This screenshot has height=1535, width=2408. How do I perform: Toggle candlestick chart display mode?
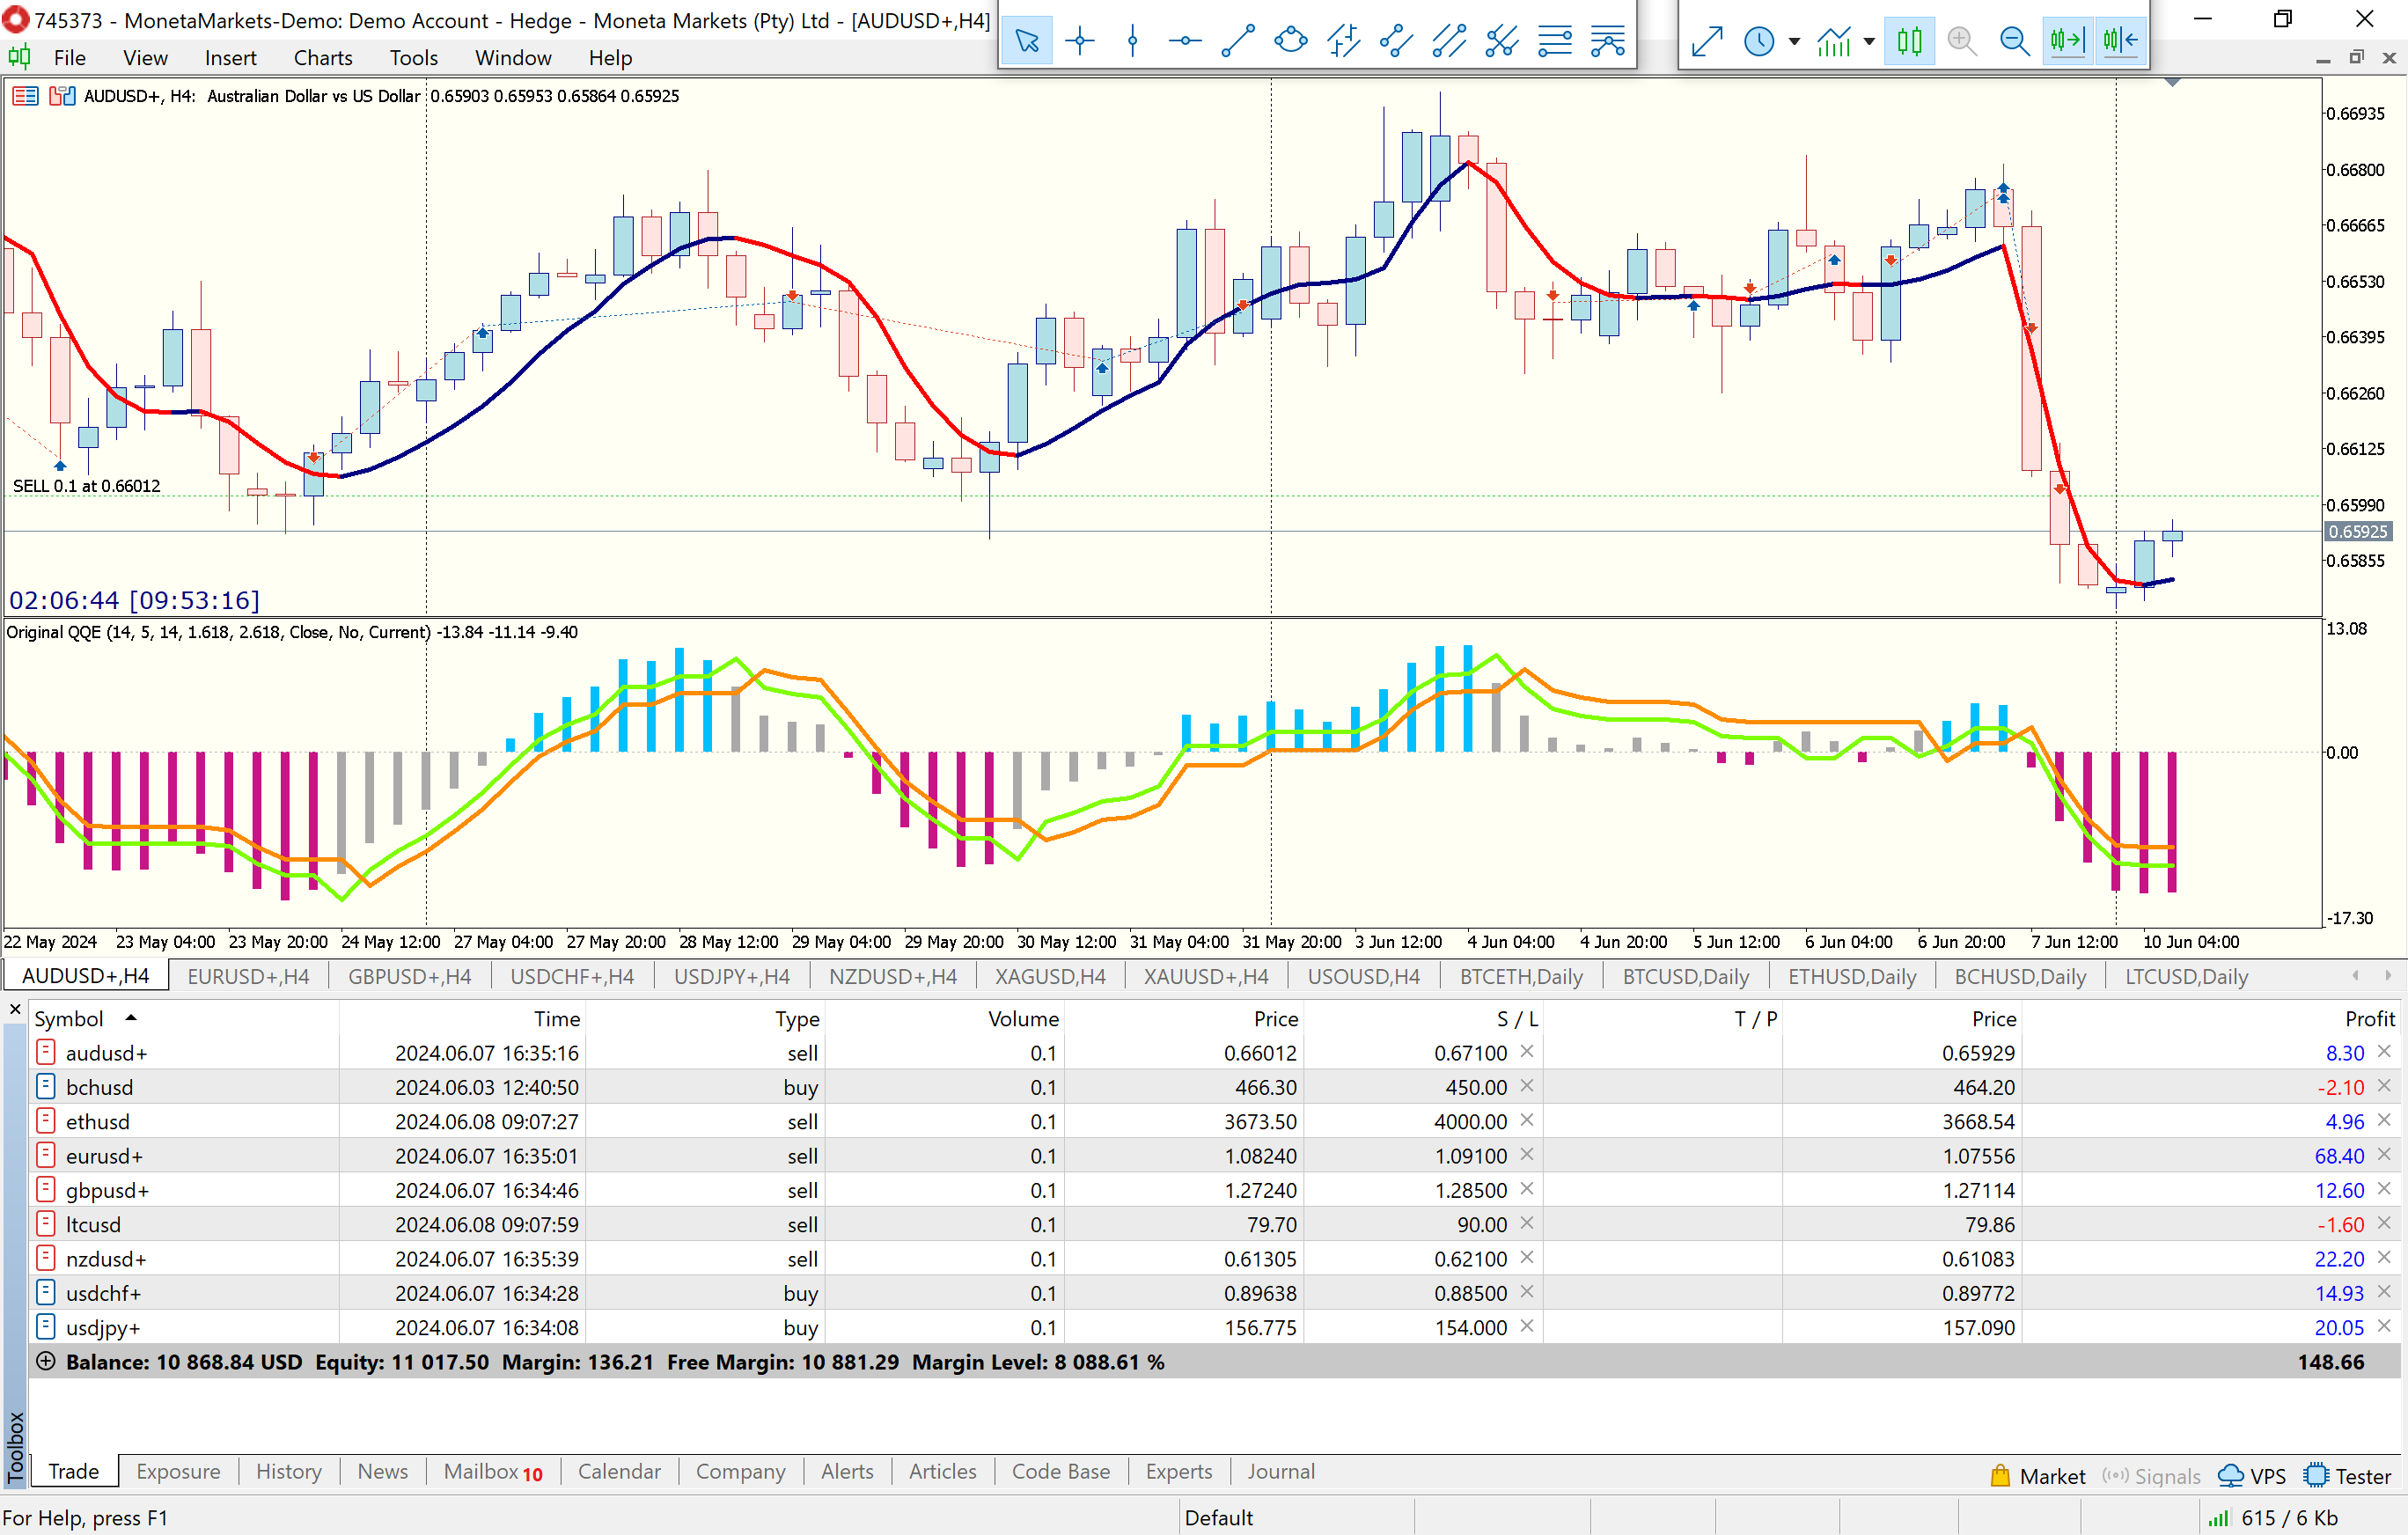(x=1909, y=41)
